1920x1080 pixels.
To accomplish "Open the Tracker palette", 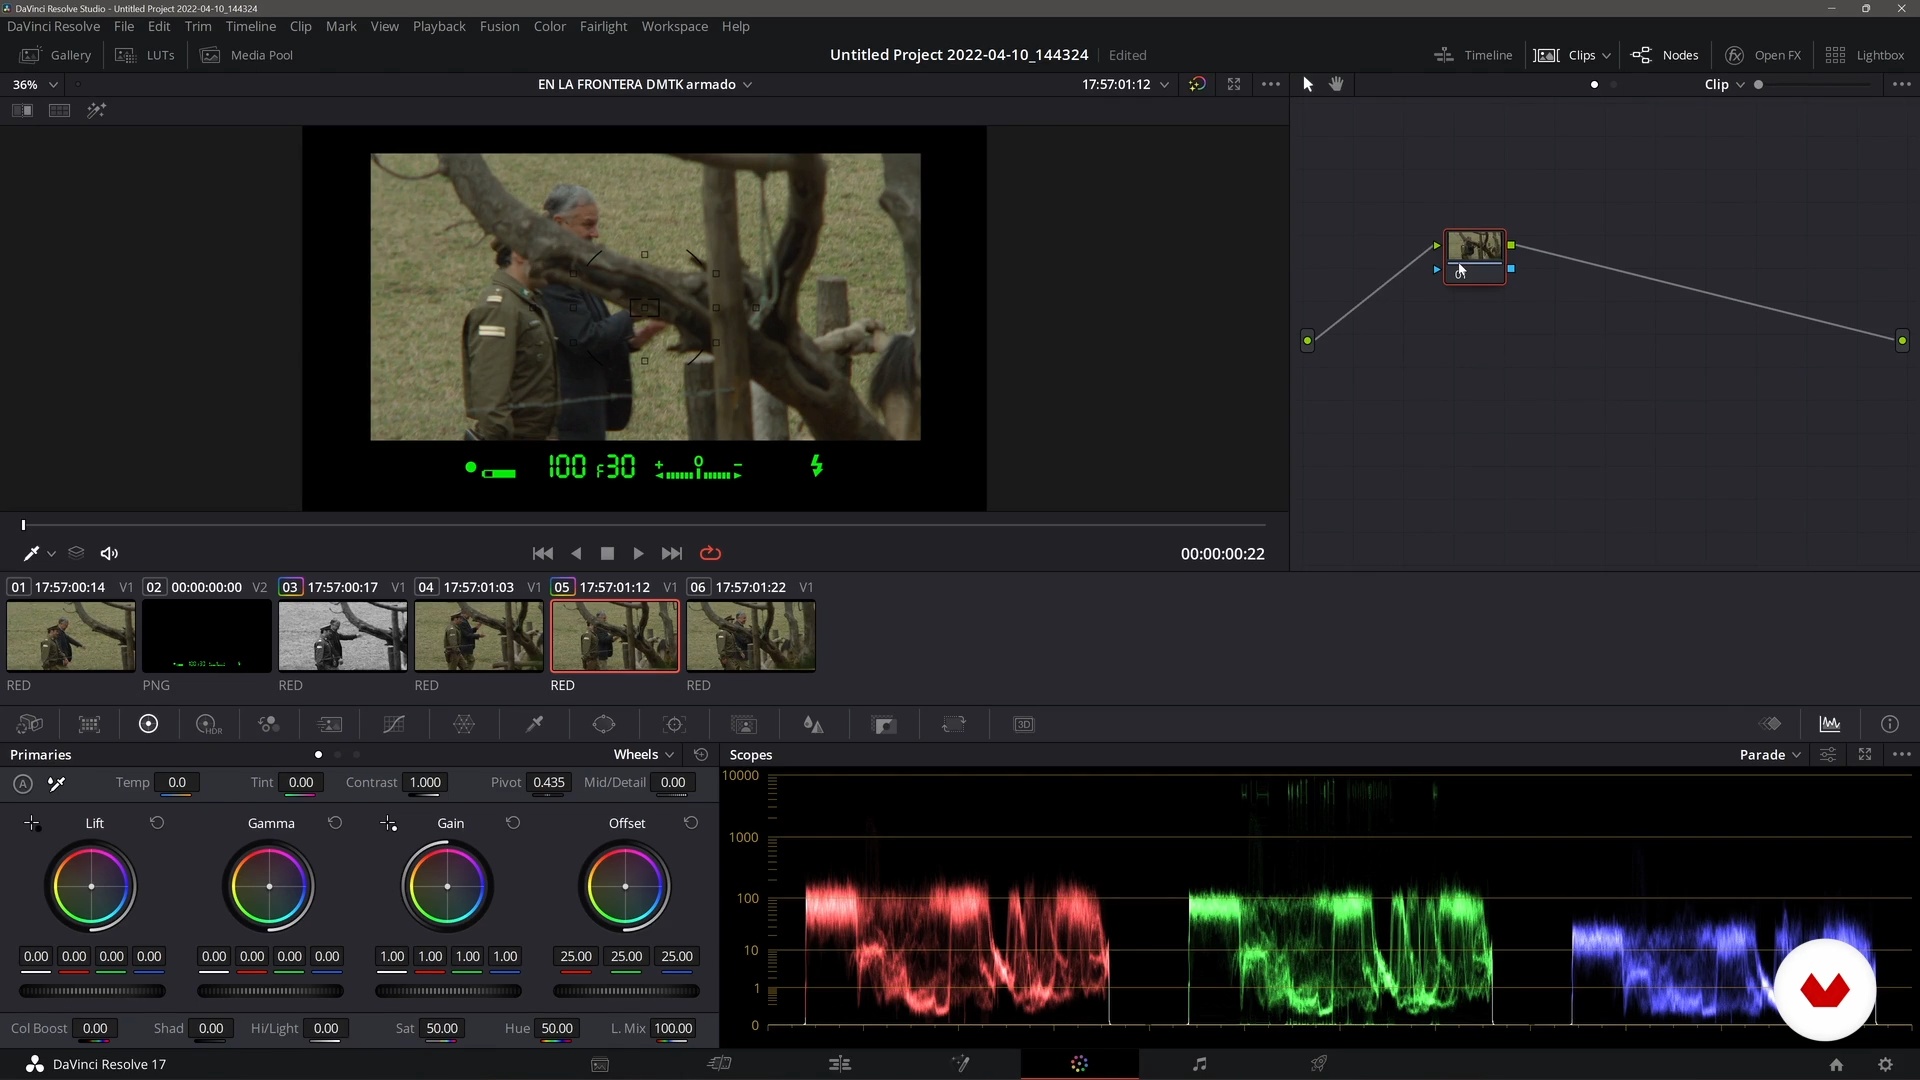I will tap(674, 724).
